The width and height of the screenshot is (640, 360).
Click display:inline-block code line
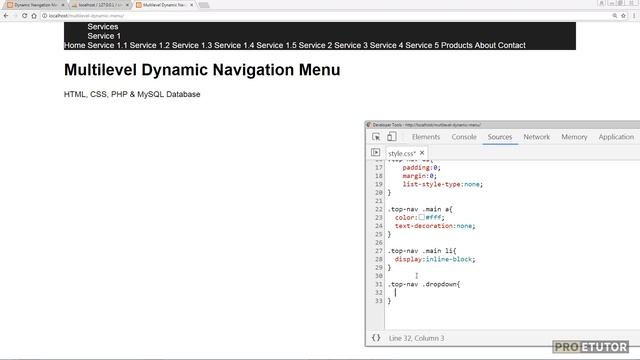pos(435,259)
